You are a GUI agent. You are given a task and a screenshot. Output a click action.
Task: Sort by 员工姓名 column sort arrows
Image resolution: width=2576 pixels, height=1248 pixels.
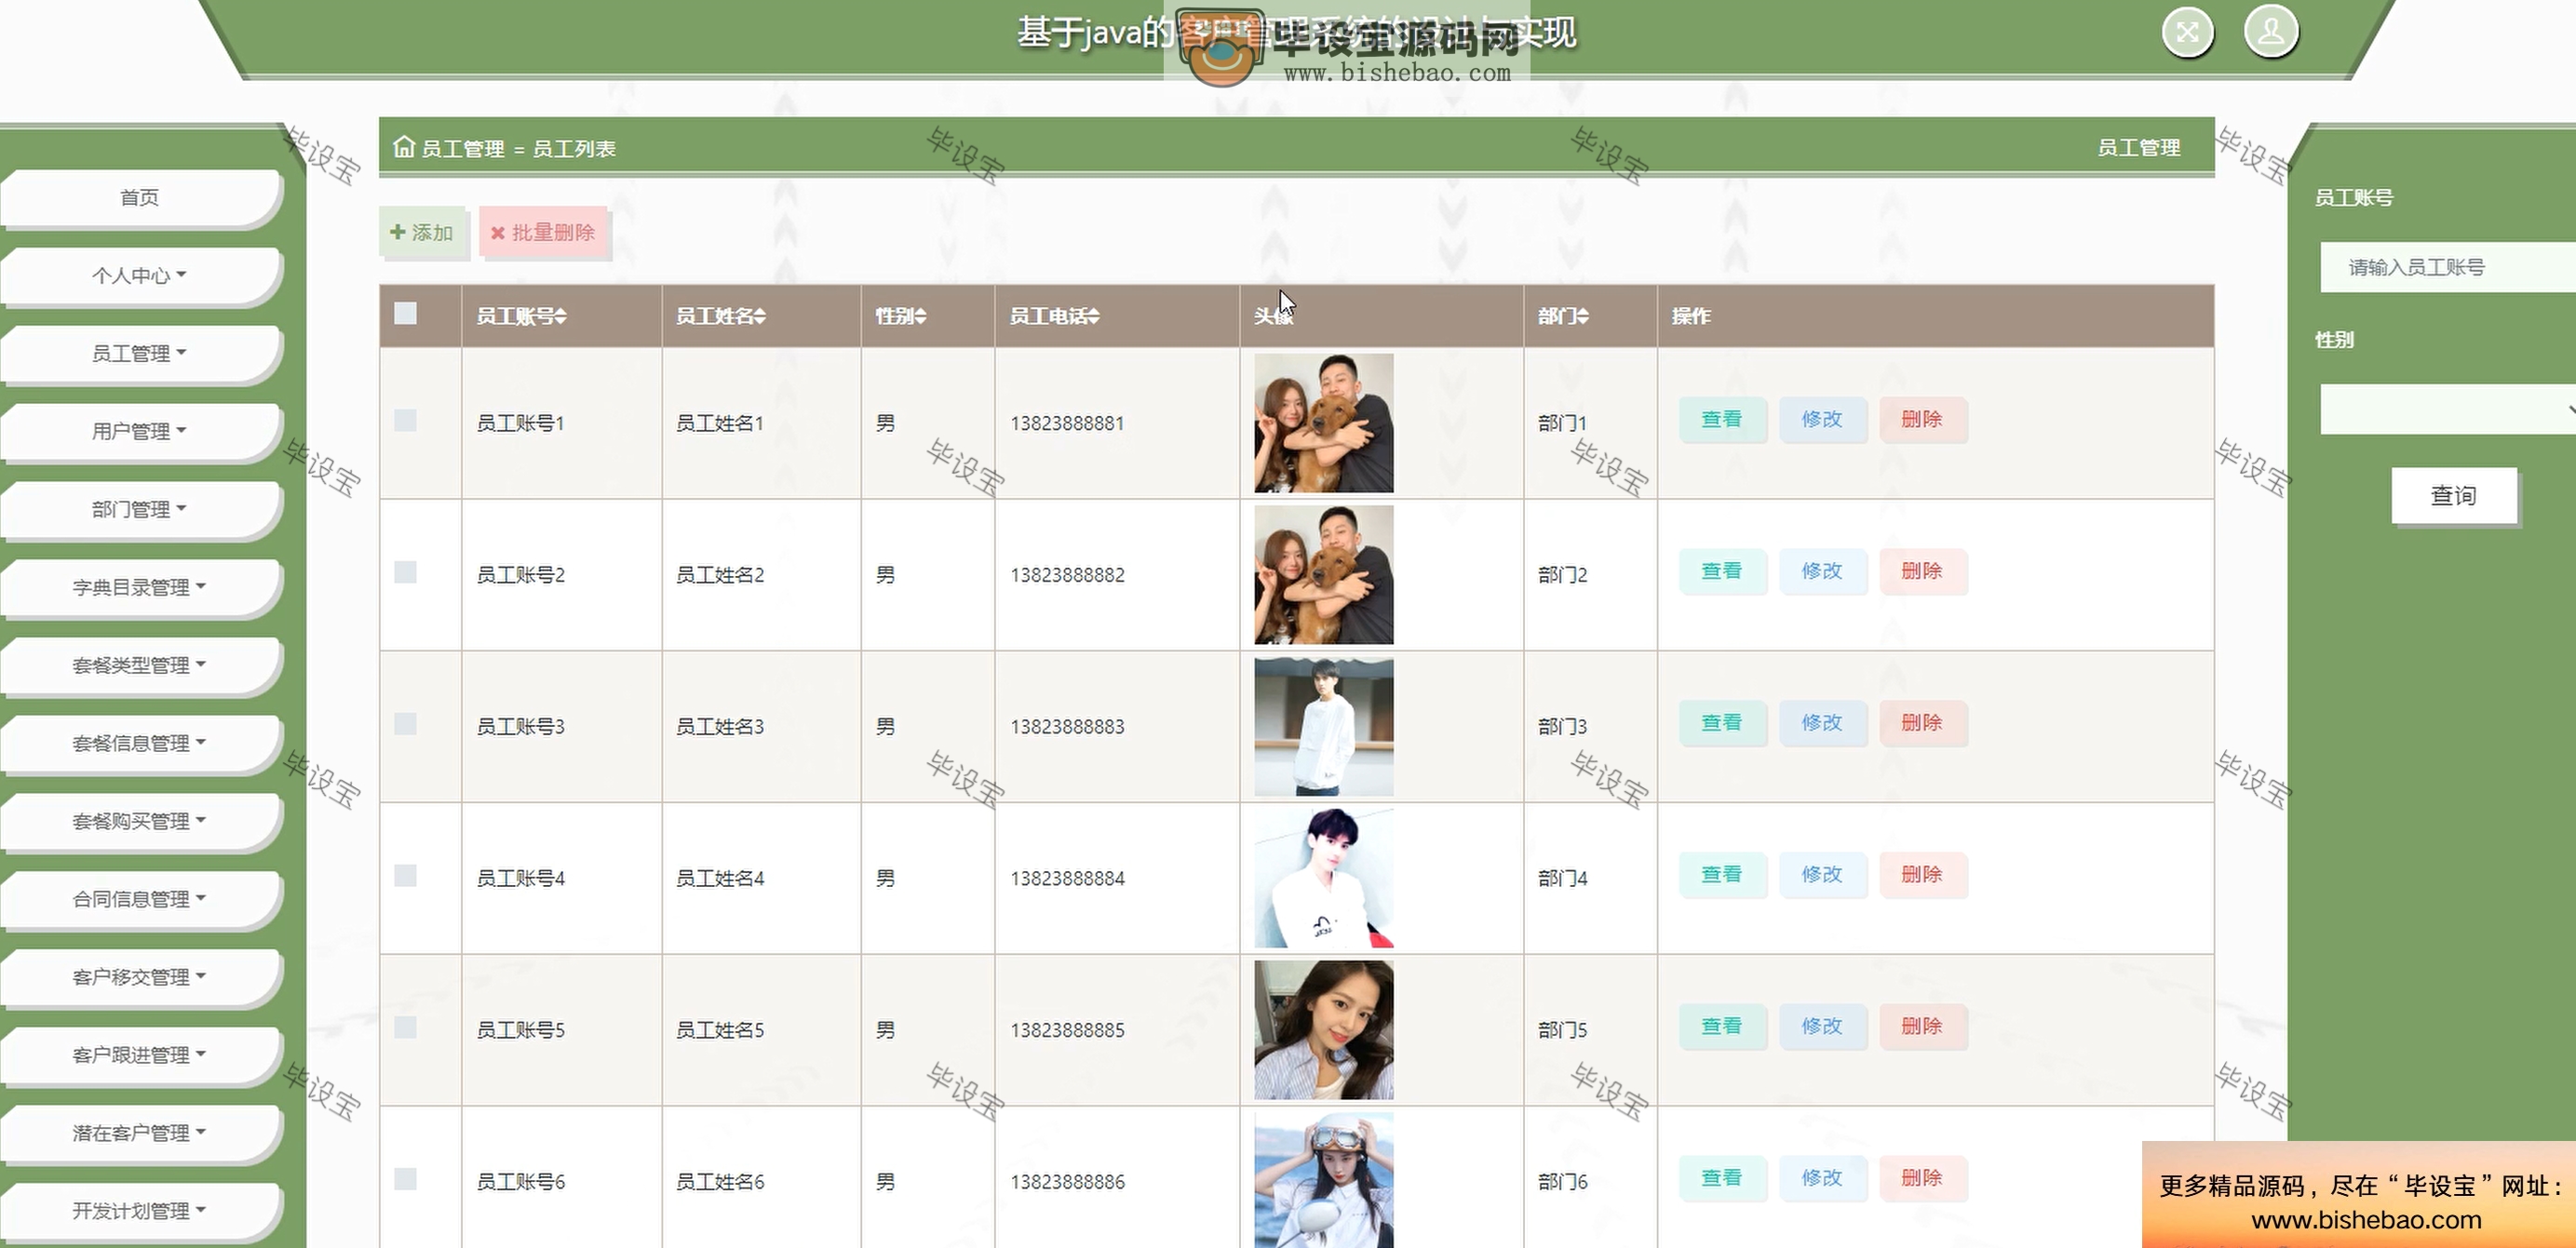click(x=760, y=316)
